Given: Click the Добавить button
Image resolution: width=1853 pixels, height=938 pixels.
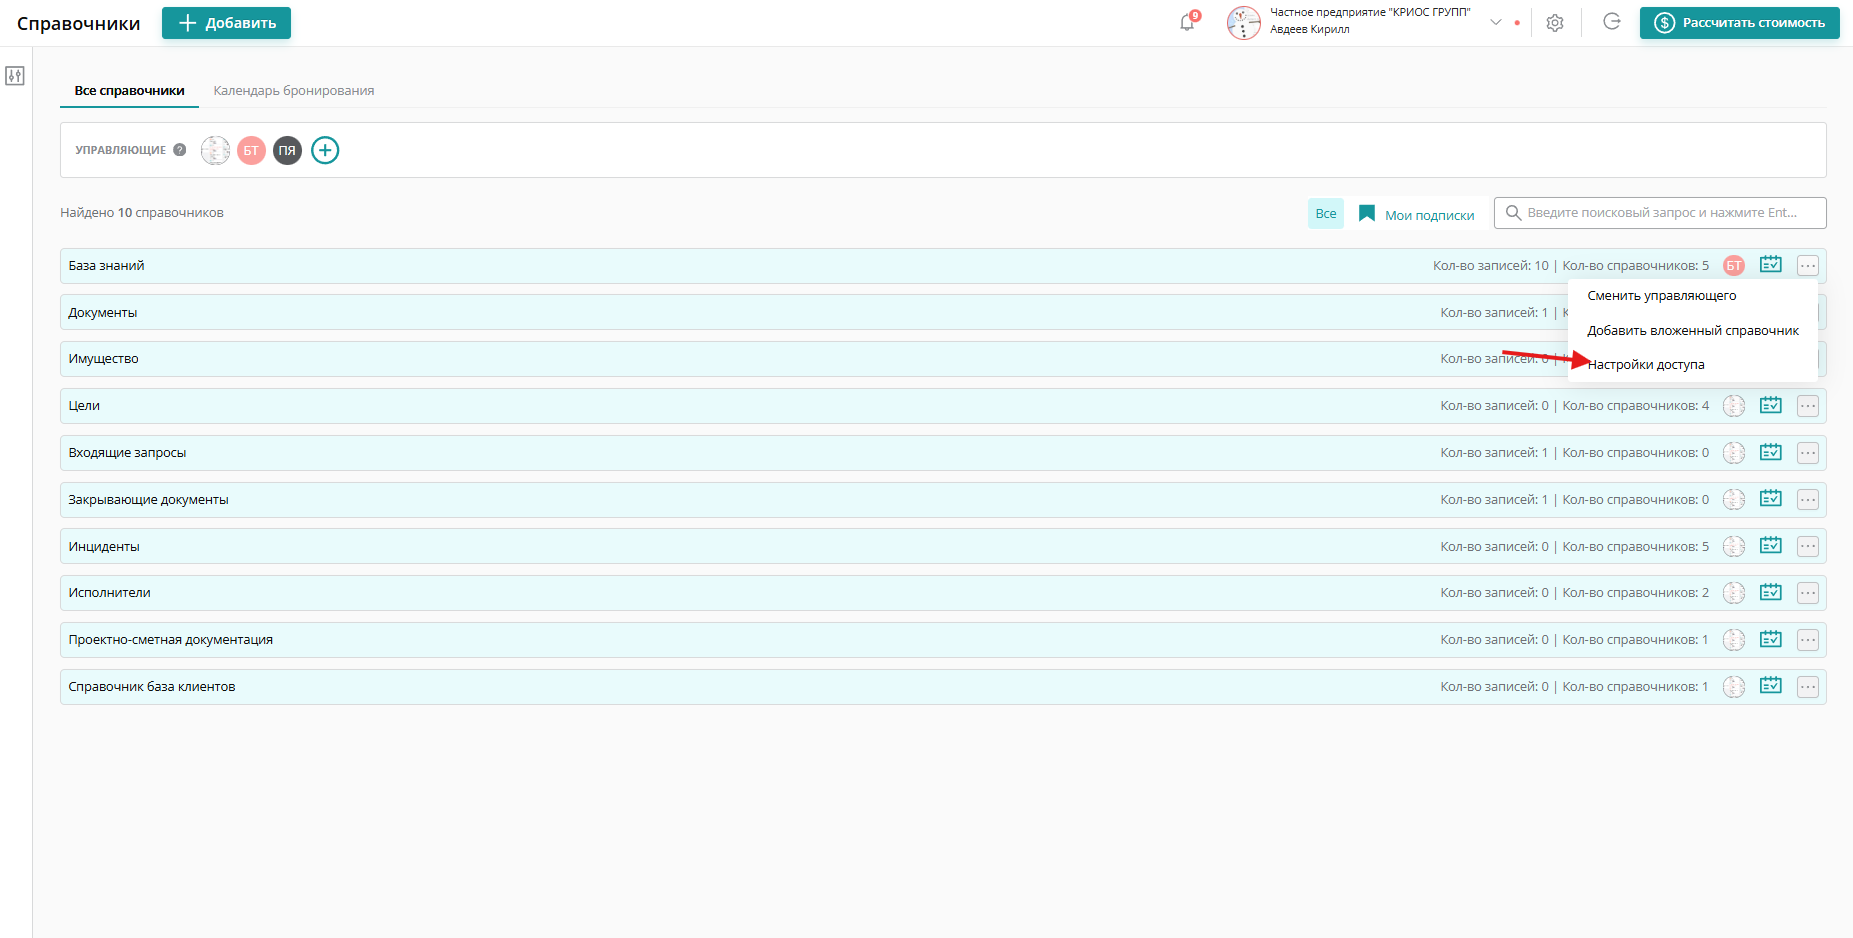Looking at the screenshot, I should pyautogui.click(x=226, y=23).
